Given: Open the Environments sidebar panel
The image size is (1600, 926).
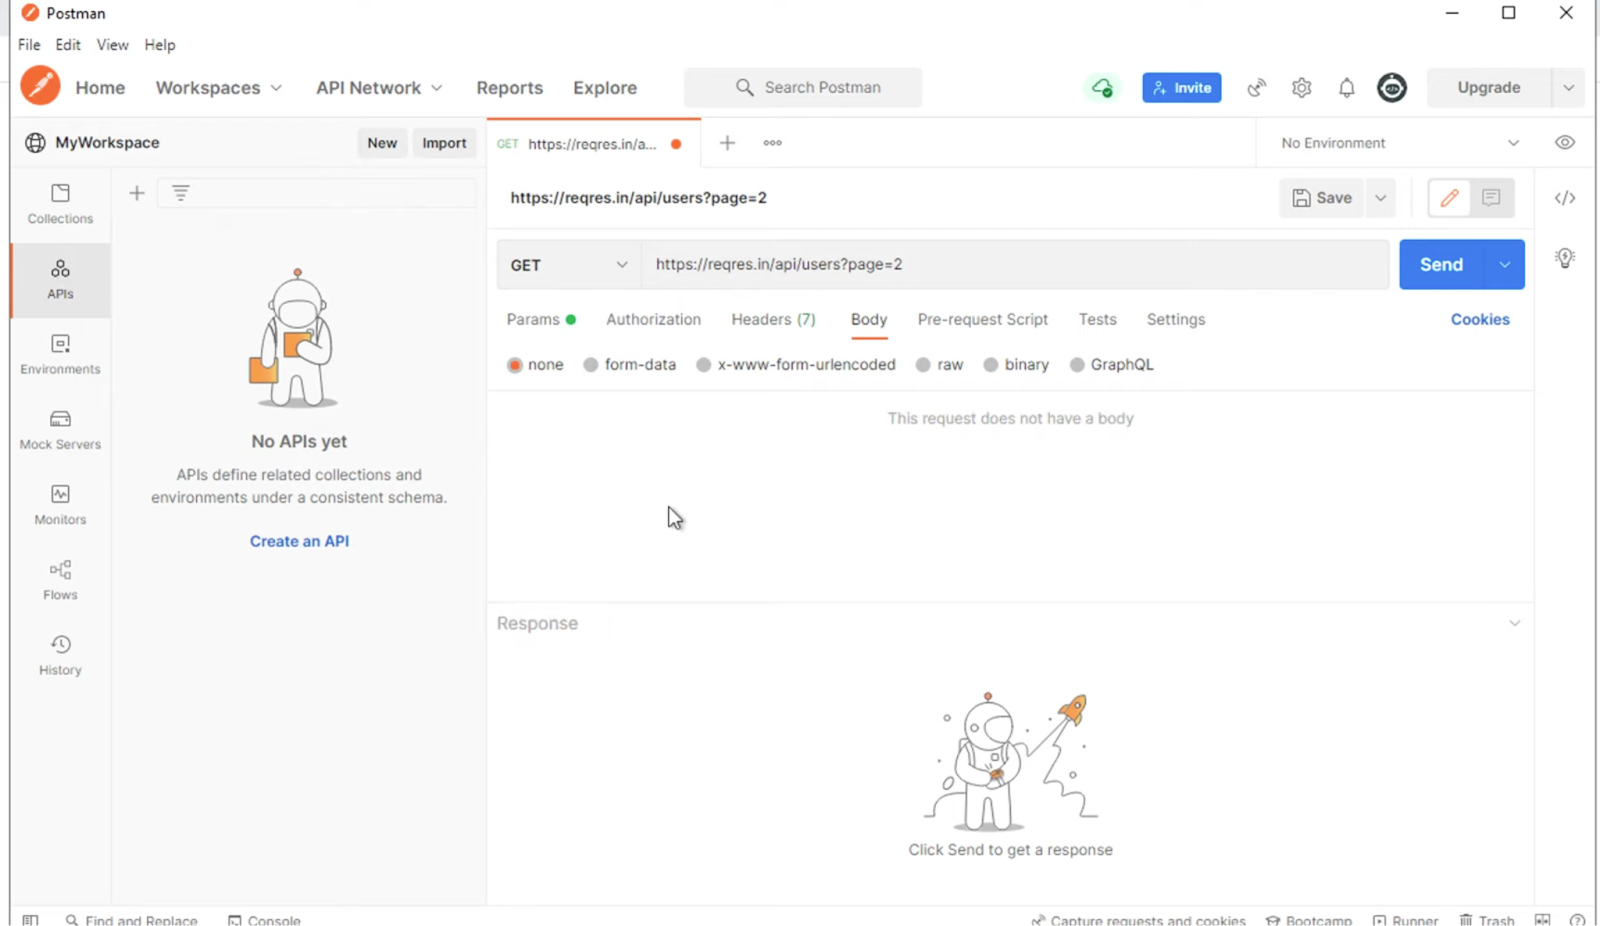Looking at the screenshot, I should point(60,355).
